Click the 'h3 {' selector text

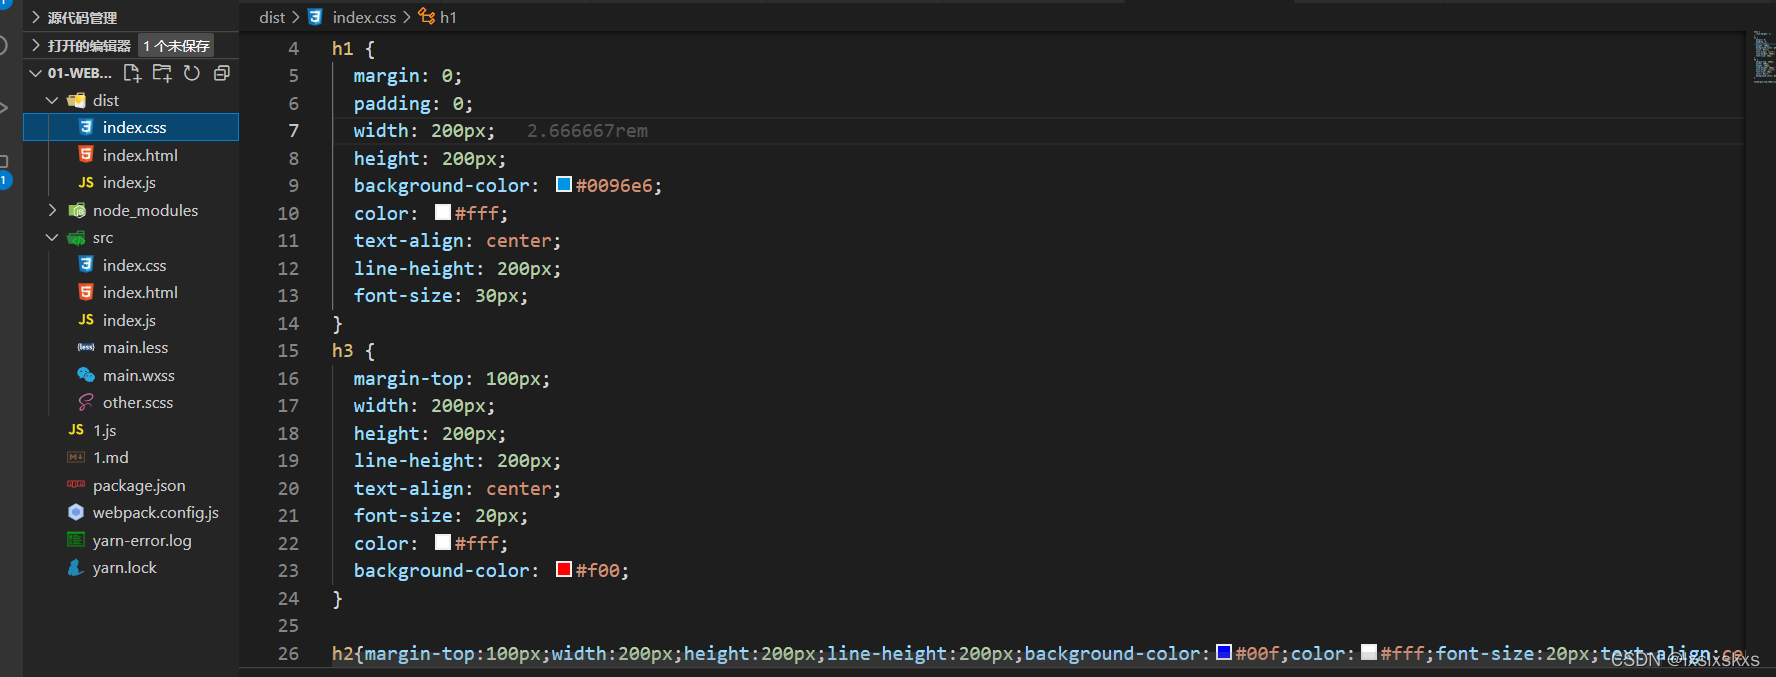pyautogui.click(x=353, y=351)
